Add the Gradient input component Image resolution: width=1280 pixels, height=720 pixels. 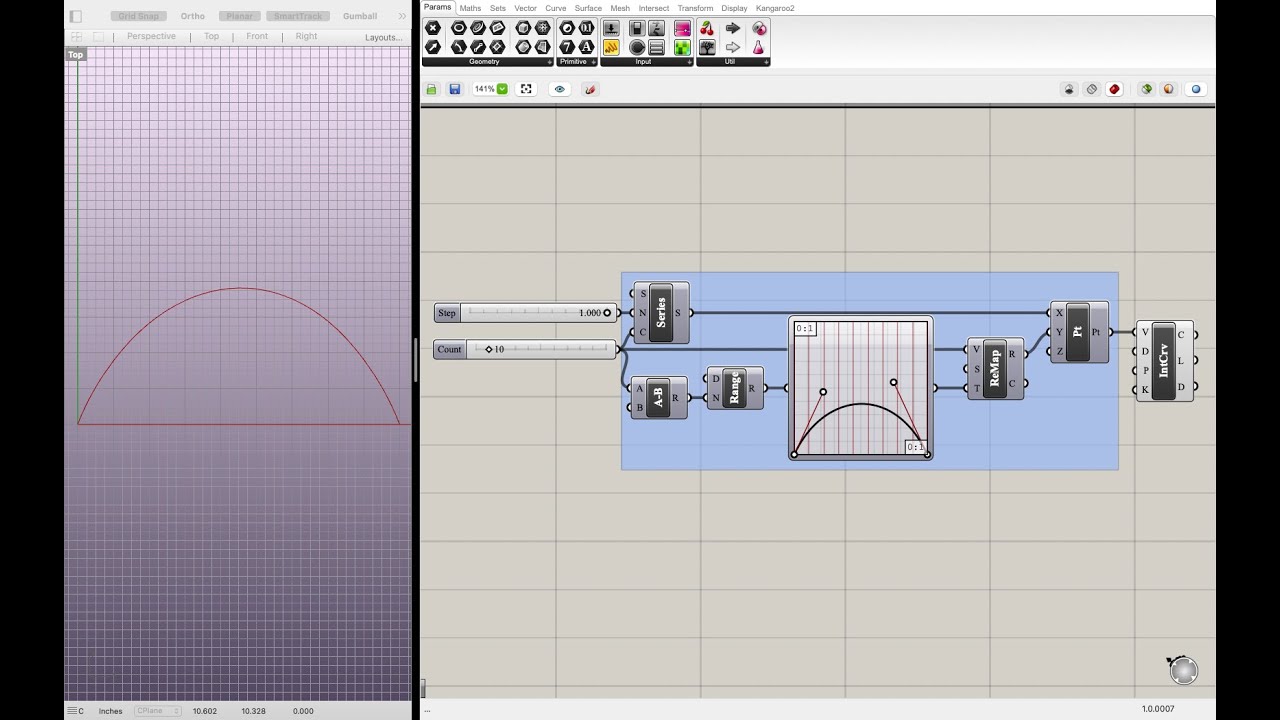point(682,28)
